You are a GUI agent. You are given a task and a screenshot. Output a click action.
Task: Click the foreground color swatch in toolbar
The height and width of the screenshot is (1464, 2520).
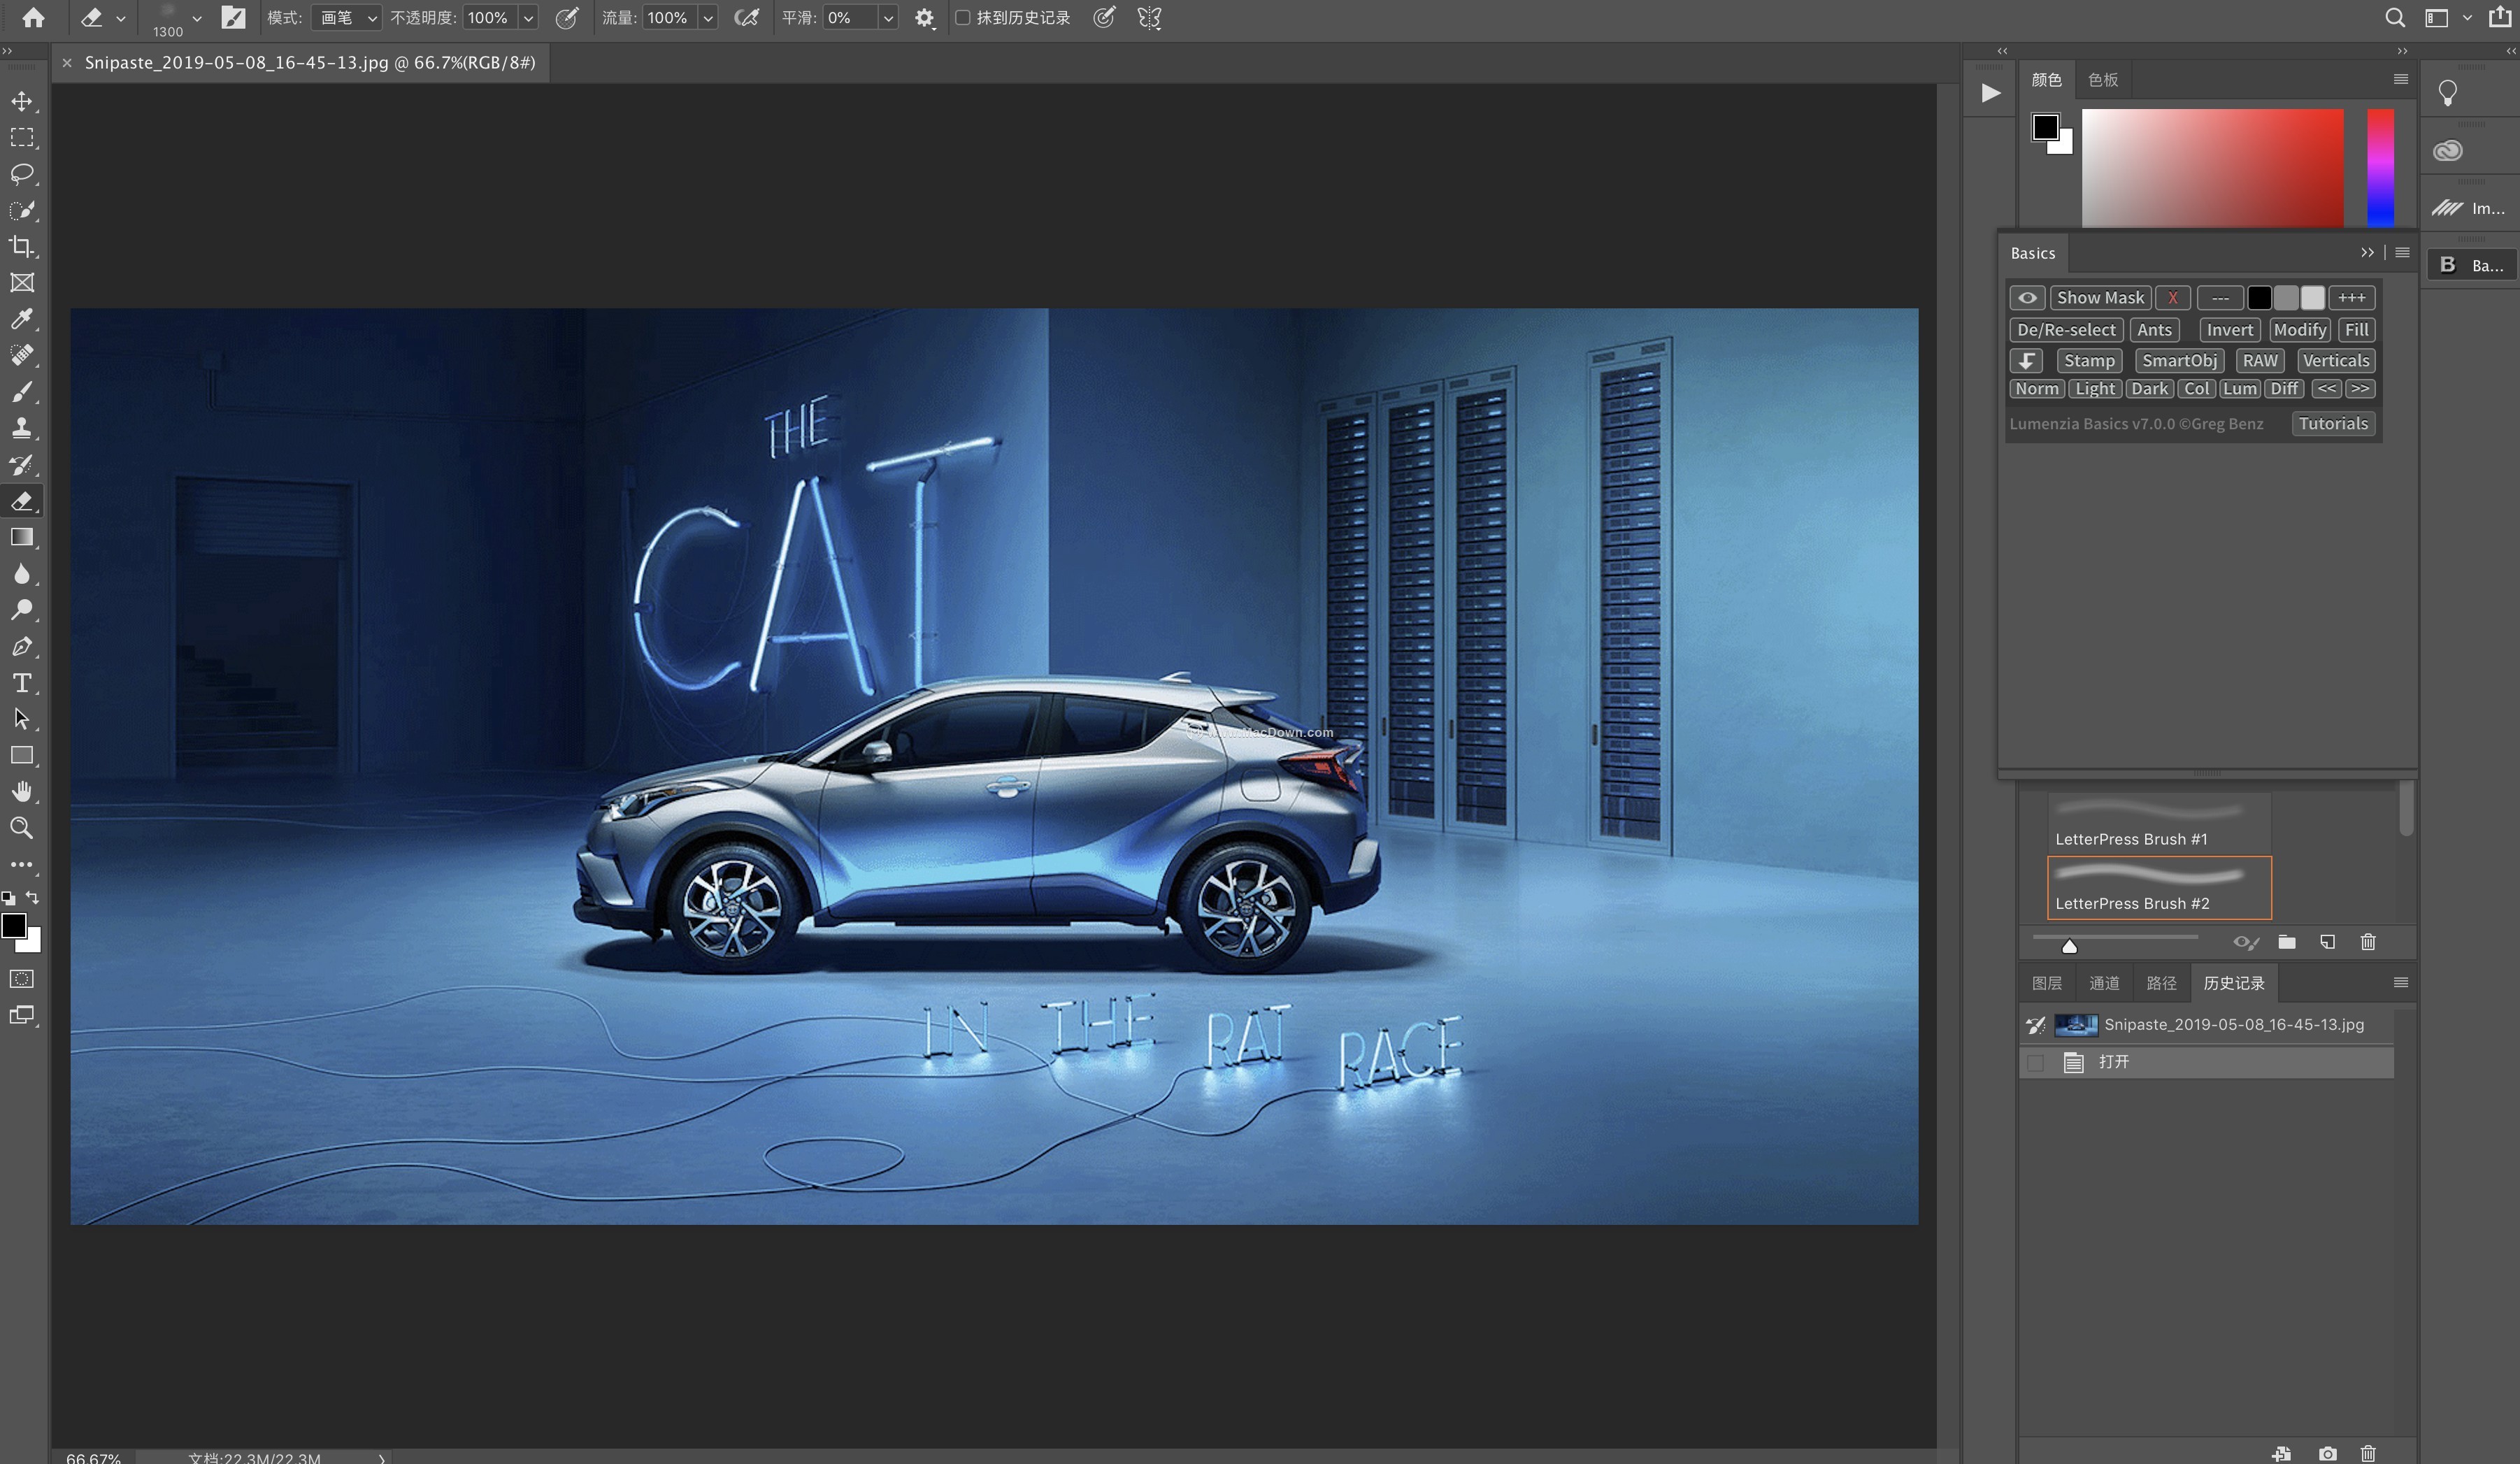point(13,925)
